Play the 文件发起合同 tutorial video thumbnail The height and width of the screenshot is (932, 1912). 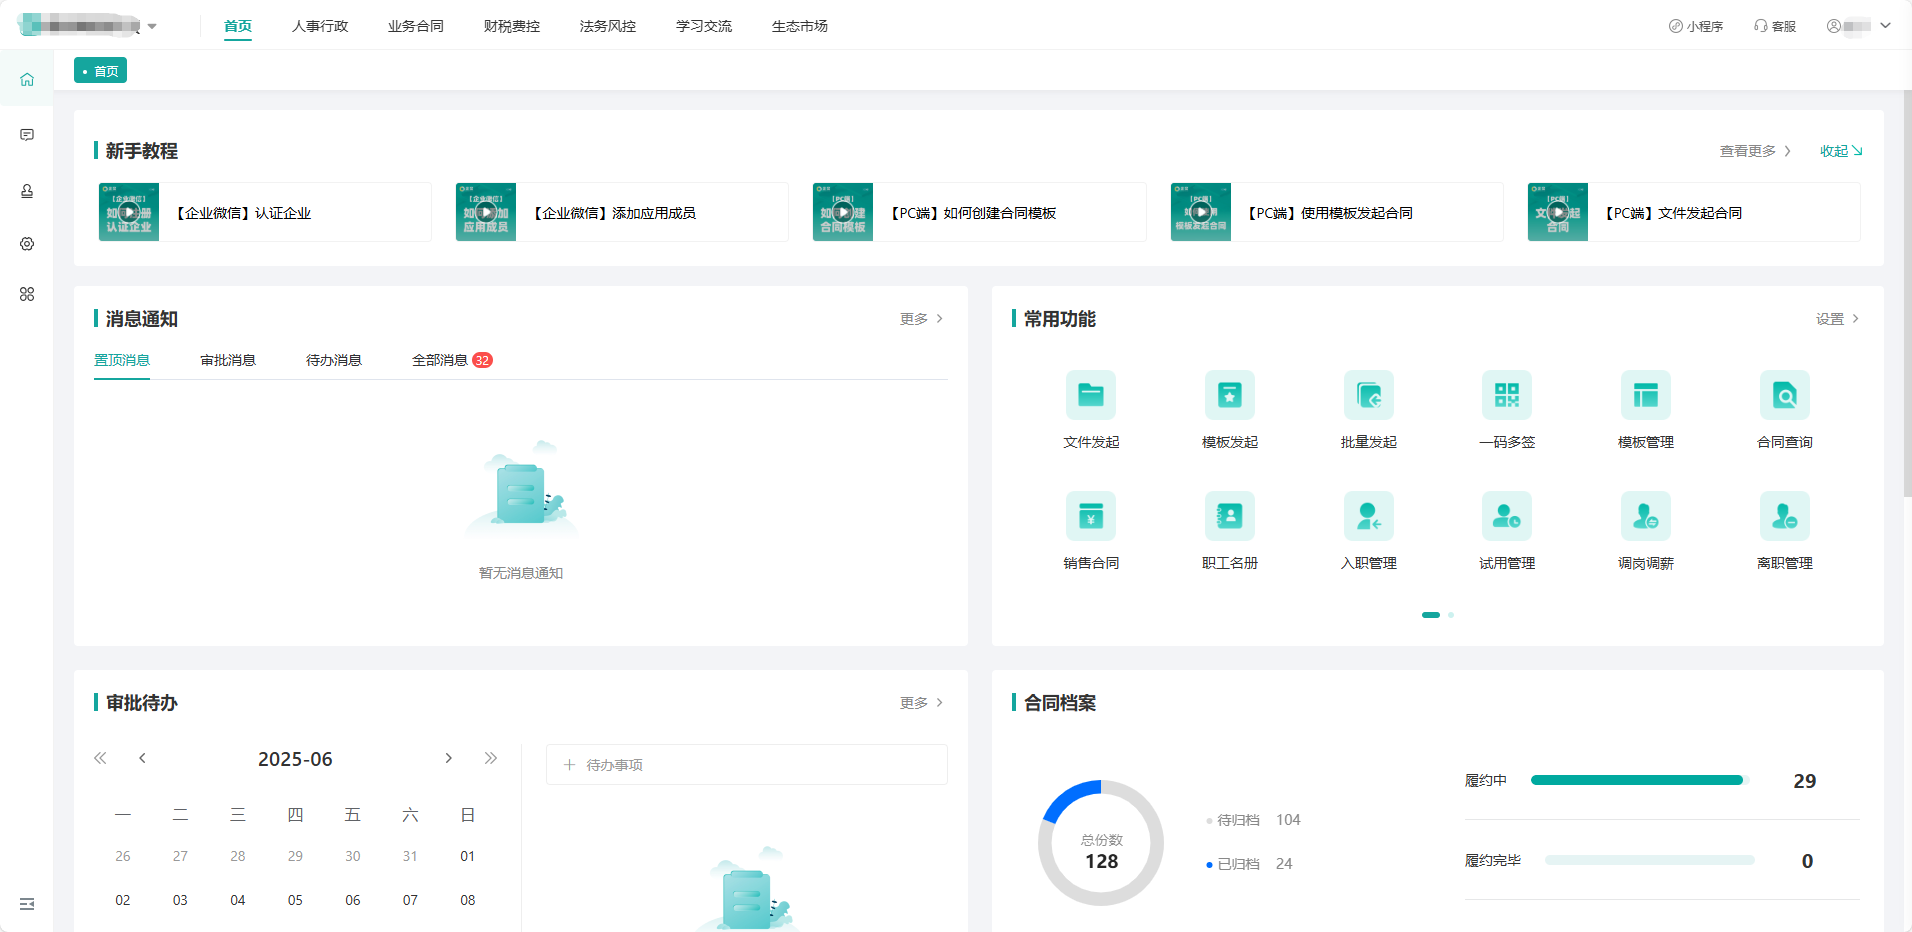click(1557, 212)
